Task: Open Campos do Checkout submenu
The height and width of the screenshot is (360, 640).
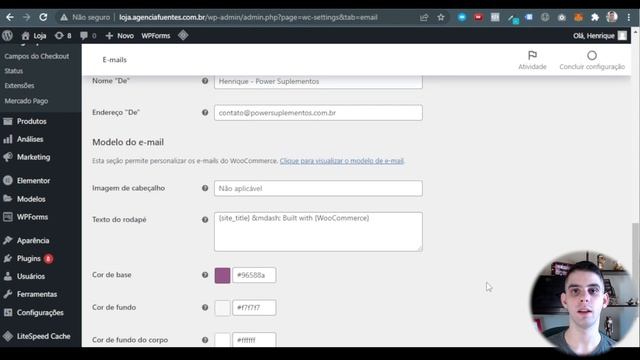Action: (x=37, y=56)
